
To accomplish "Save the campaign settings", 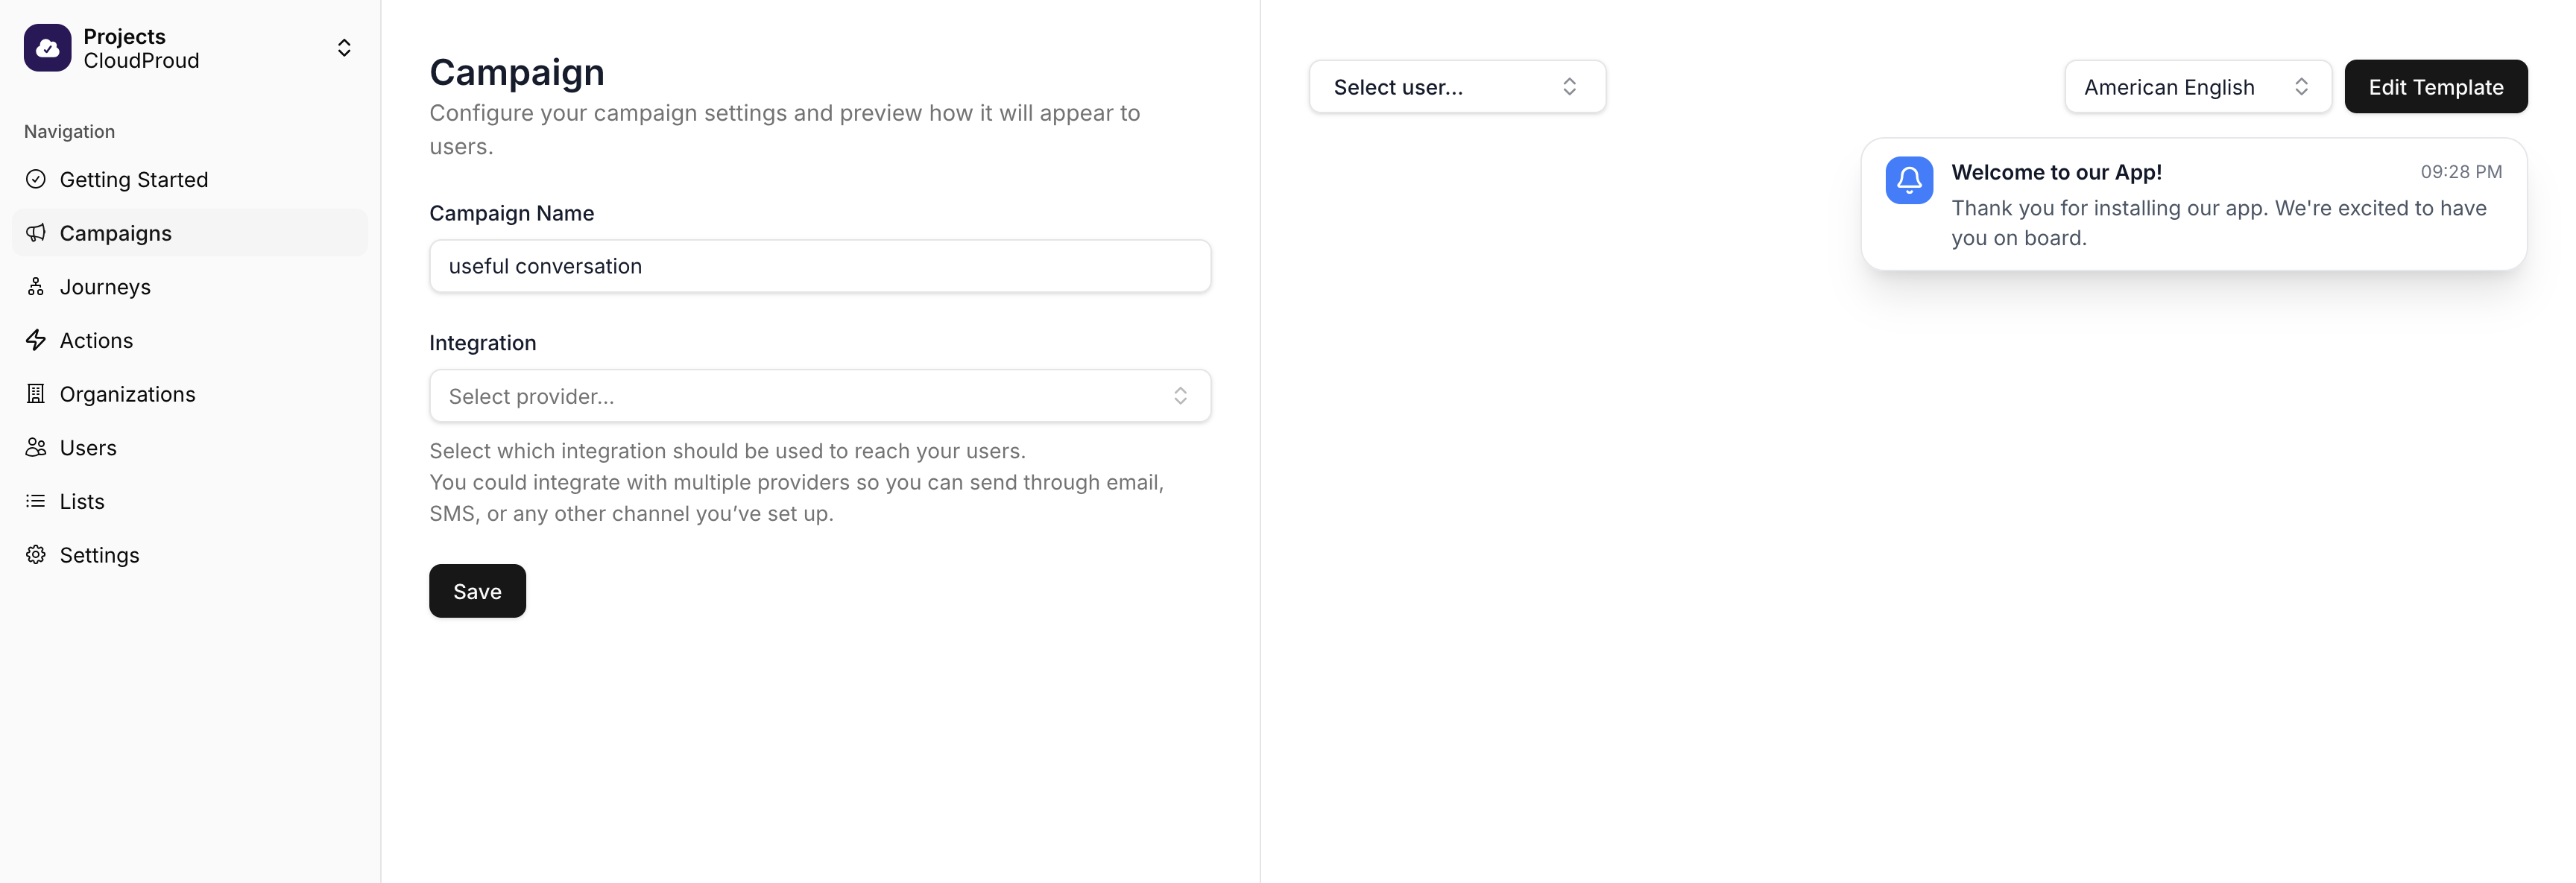I will click(477, 591).
